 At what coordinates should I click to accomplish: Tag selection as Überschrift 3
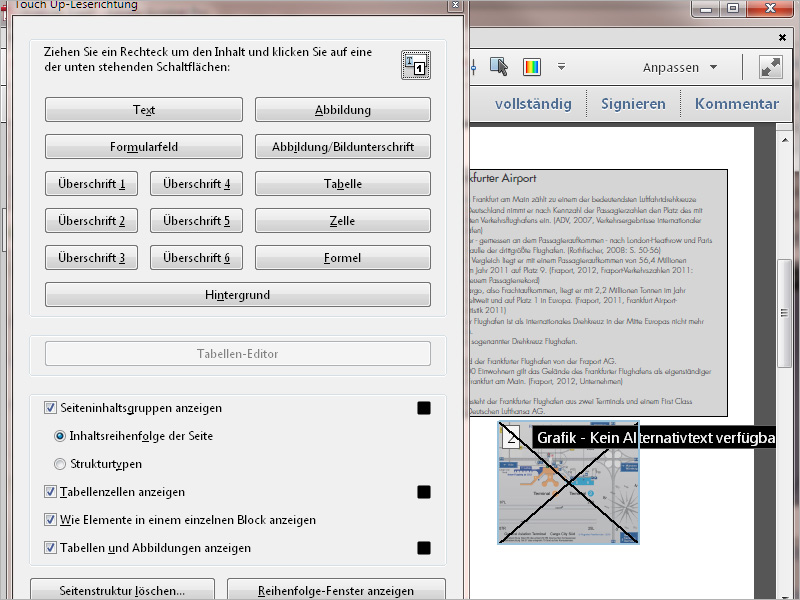click(91, 258)
